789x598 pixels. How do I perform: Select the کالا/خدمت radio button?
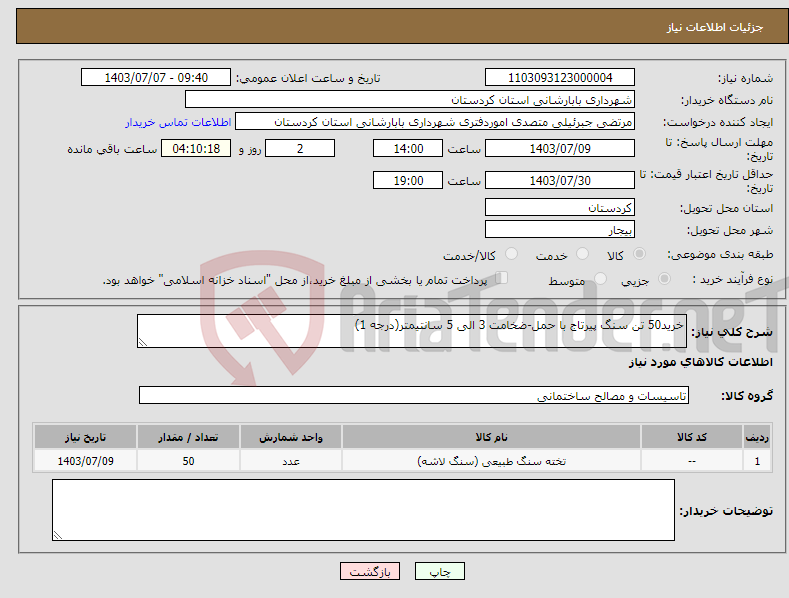511,254
